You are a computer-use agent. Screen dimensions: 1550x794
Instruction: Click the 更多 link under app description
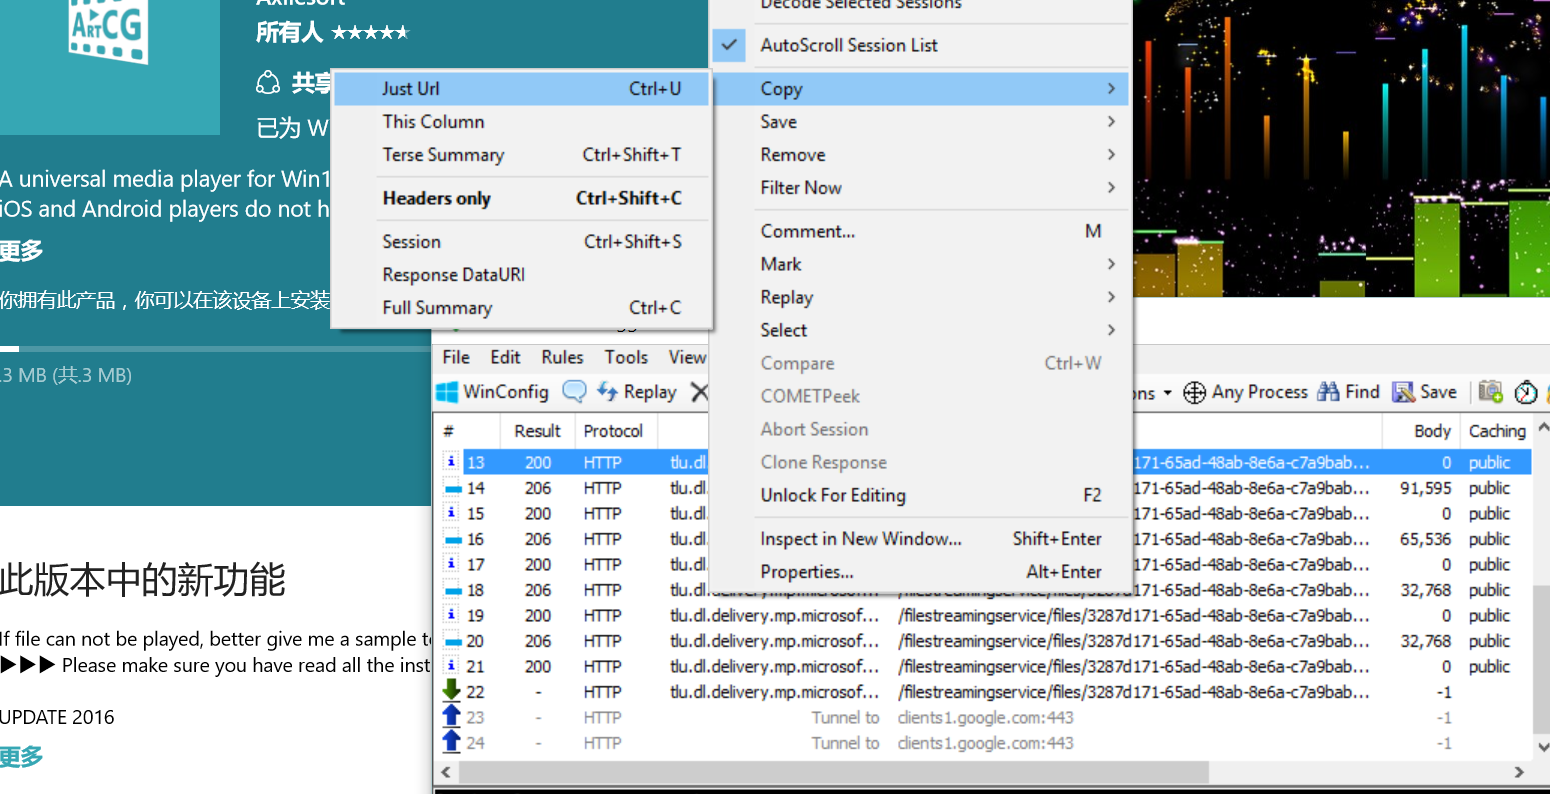[22, 250]
